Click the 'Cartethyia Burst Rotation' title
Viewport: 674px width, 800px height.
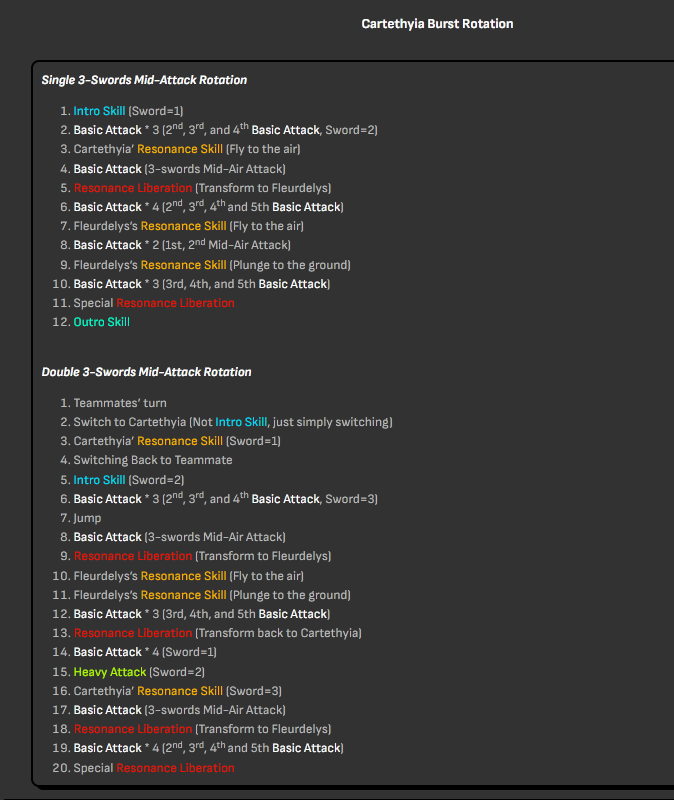pyautogui.click(x=437, y=24)
